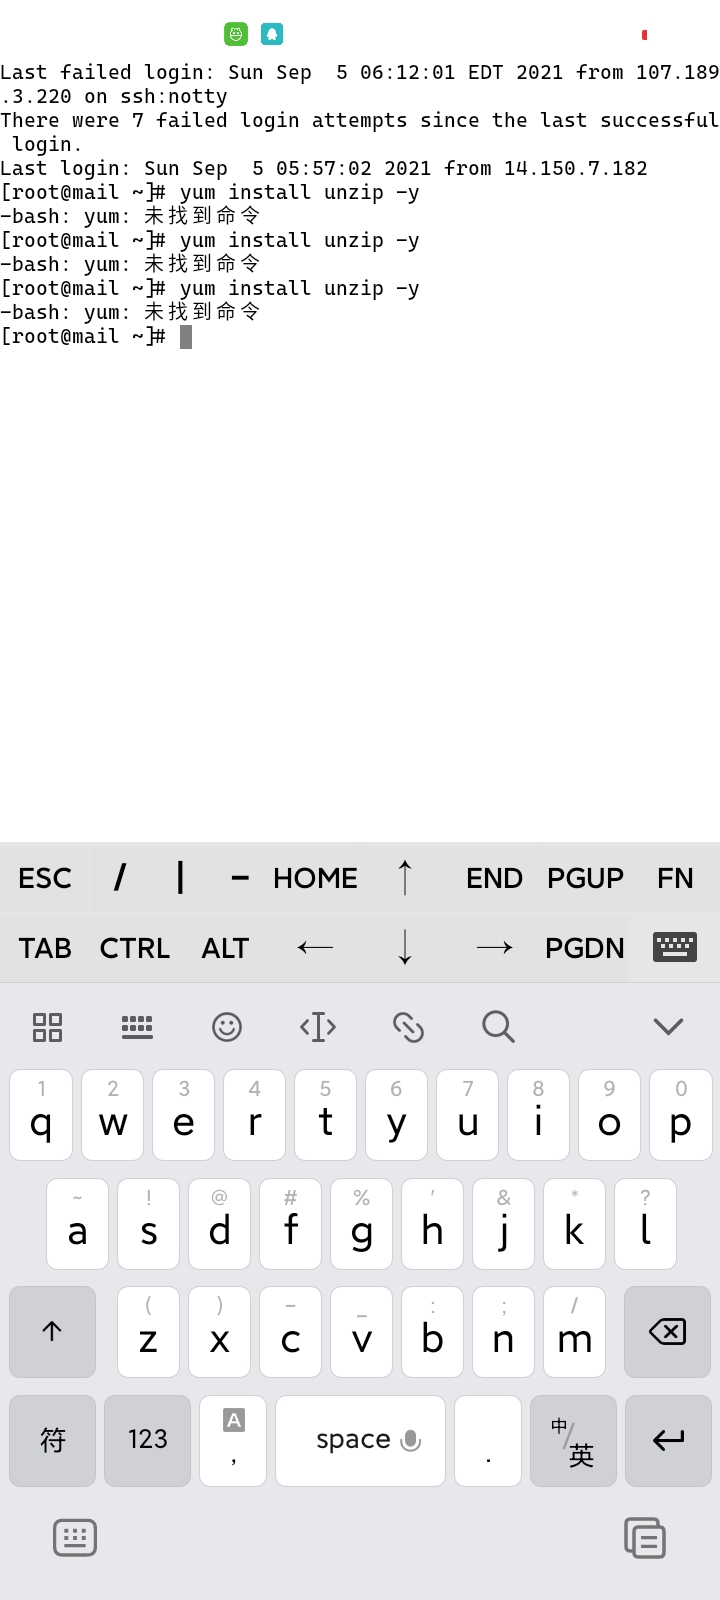The height and width of the screenshot is (1600, 720).
Task: Toggle Chinese/English input language
Action: click(x=573, y=1441)
